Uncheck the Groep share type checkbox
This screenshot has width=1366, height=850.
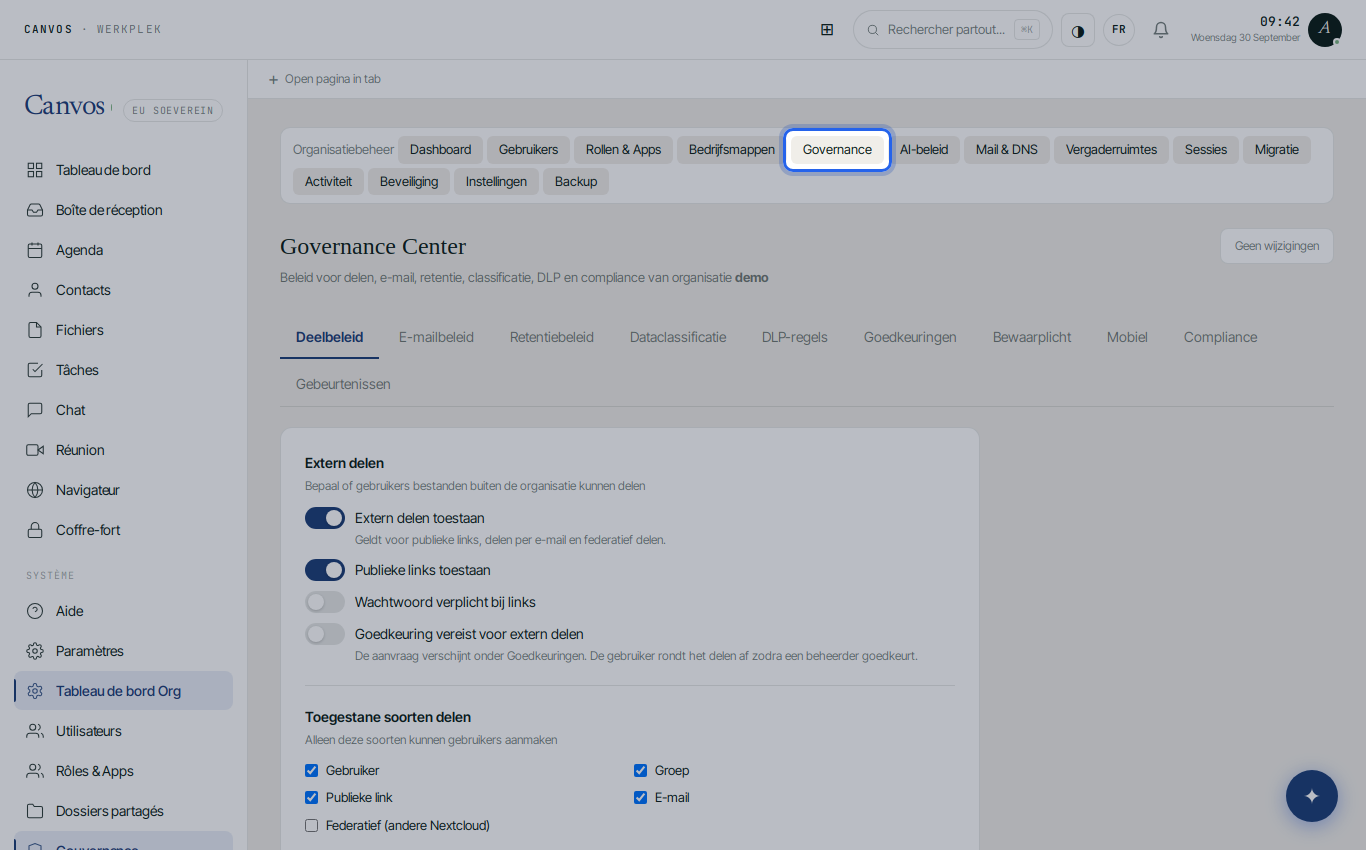click(641, 771)
